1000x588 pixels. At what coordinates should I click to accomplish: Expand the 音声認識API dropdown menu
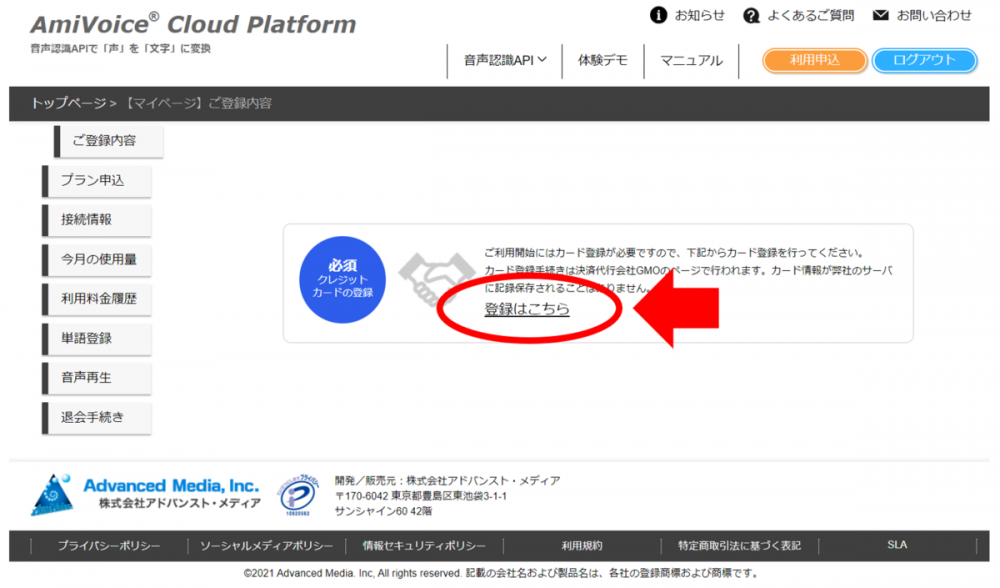(x=505, y=61)
